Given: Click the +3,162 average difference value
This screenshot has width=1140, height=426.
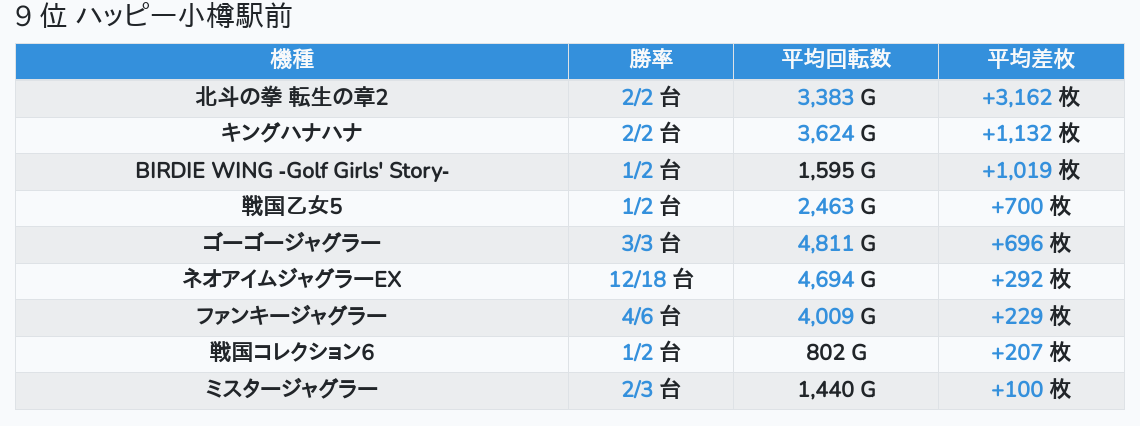Looking at the screenshot, I should pyautogui.click(x=1017, y=97).
